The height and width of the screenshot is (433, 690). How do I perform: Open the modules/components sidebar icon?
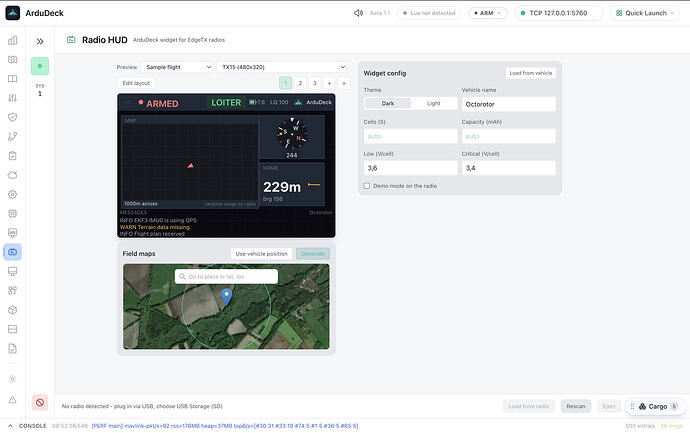pyautogui.click(x=12, y=290)
